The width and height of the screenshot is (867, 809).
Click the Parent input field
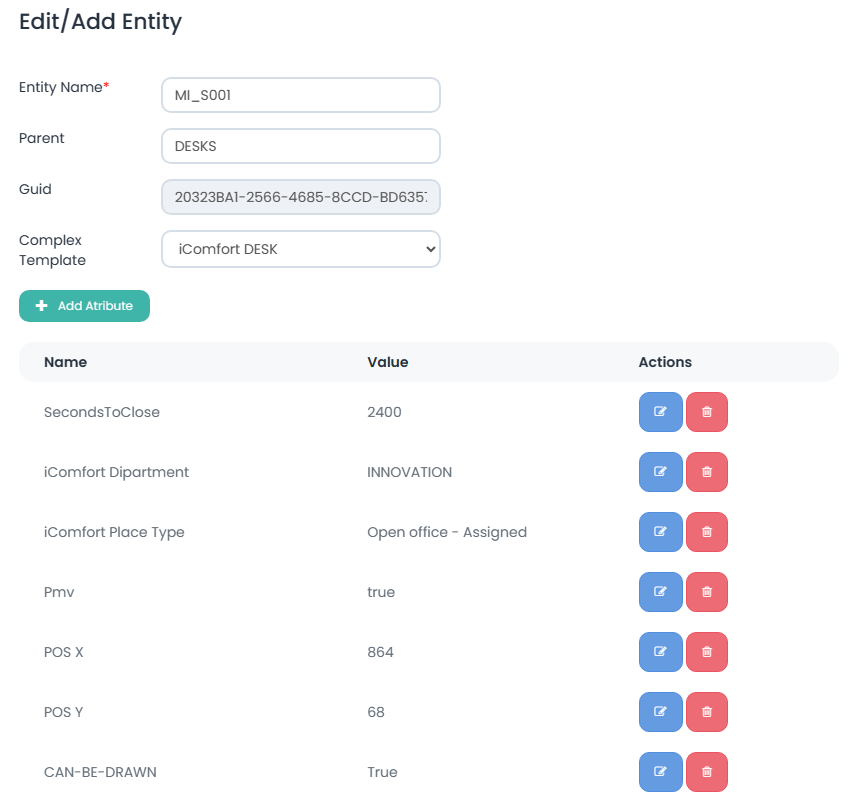point(300,146)
